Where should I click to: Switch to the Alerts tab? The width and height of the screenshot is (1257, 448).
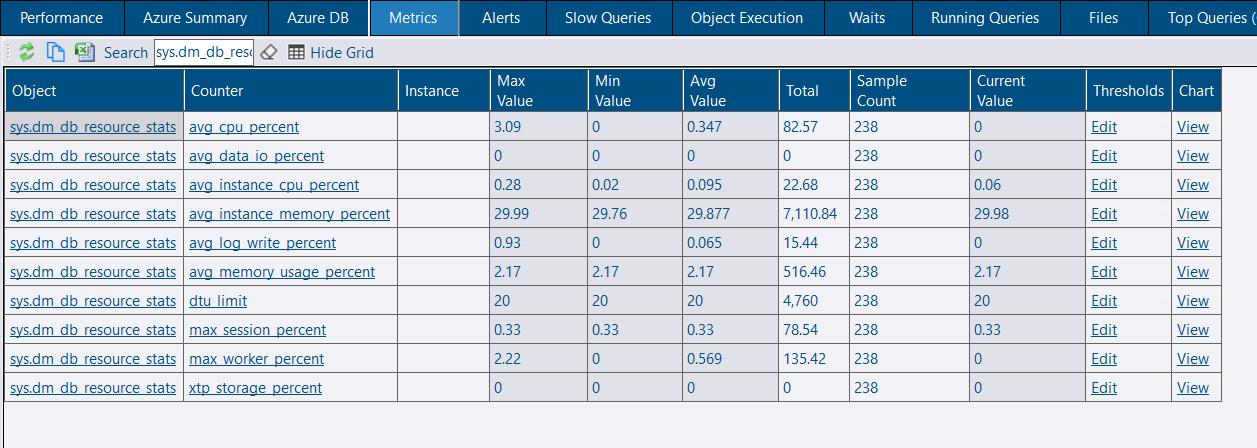[501, 18]
